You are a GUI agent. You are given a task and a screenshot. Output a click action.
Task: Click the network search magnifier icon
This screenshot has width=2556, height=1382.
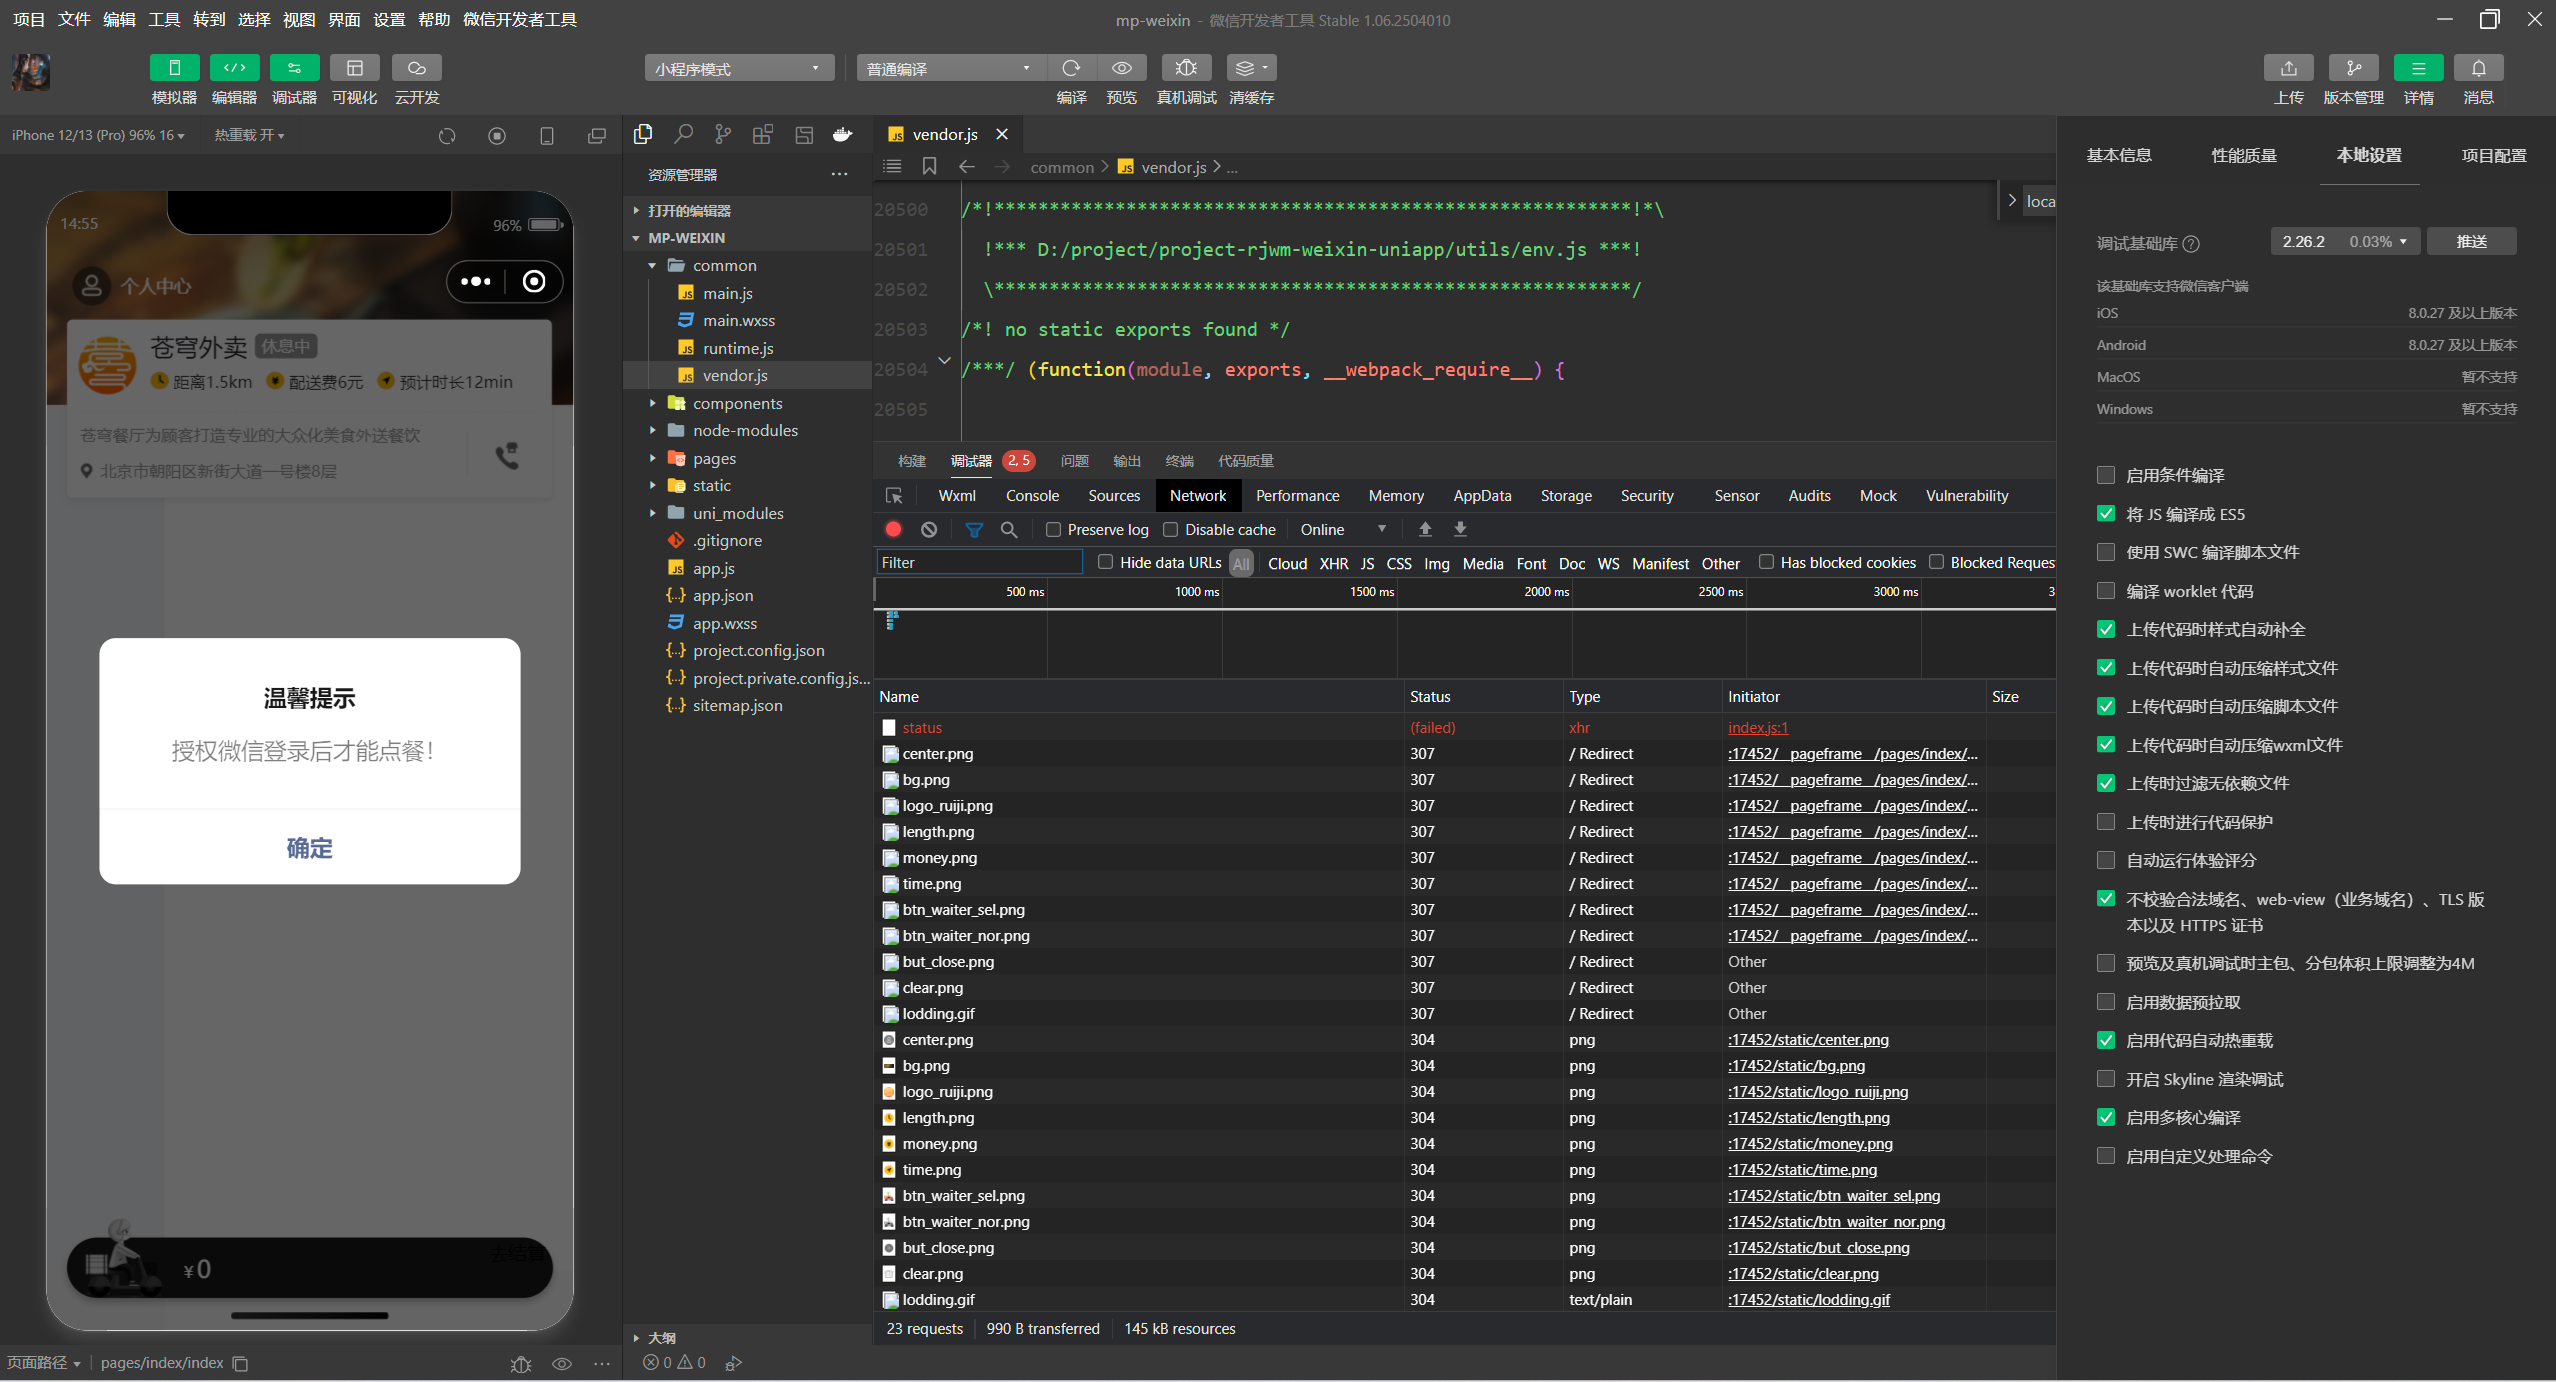click(x=1009, y=530)
